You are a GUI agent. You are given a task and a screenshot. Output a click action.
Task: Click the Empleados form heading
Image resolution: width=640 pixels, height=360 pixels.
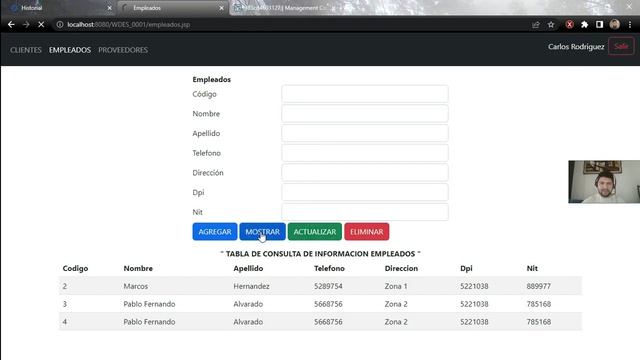coord(211,79)
